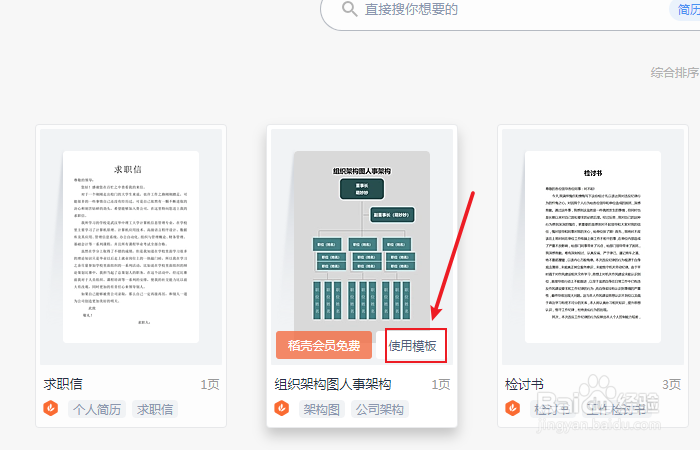Click the search magnifier icon
The width and height of the screenshot is (700, 450).
click(350, 9)
